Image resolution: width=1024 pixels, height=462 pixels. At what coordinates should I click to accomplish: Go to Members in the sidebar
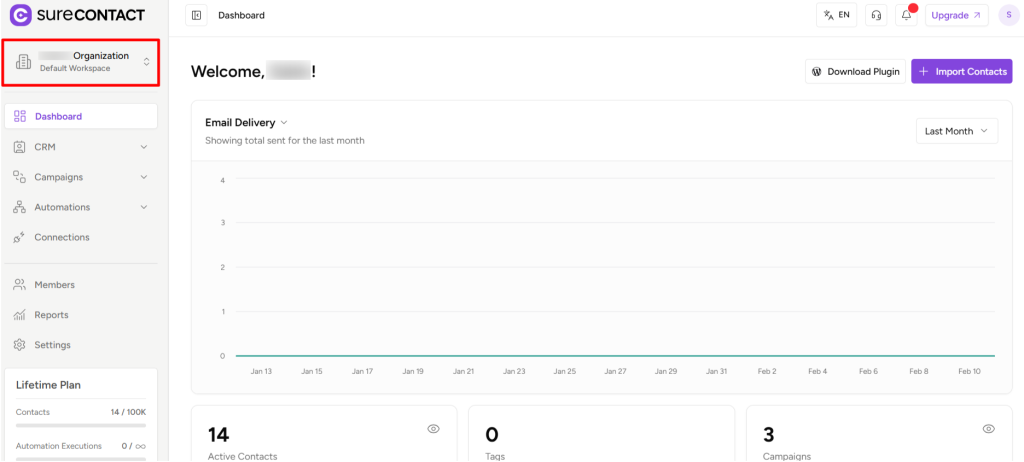click(54, 285)
